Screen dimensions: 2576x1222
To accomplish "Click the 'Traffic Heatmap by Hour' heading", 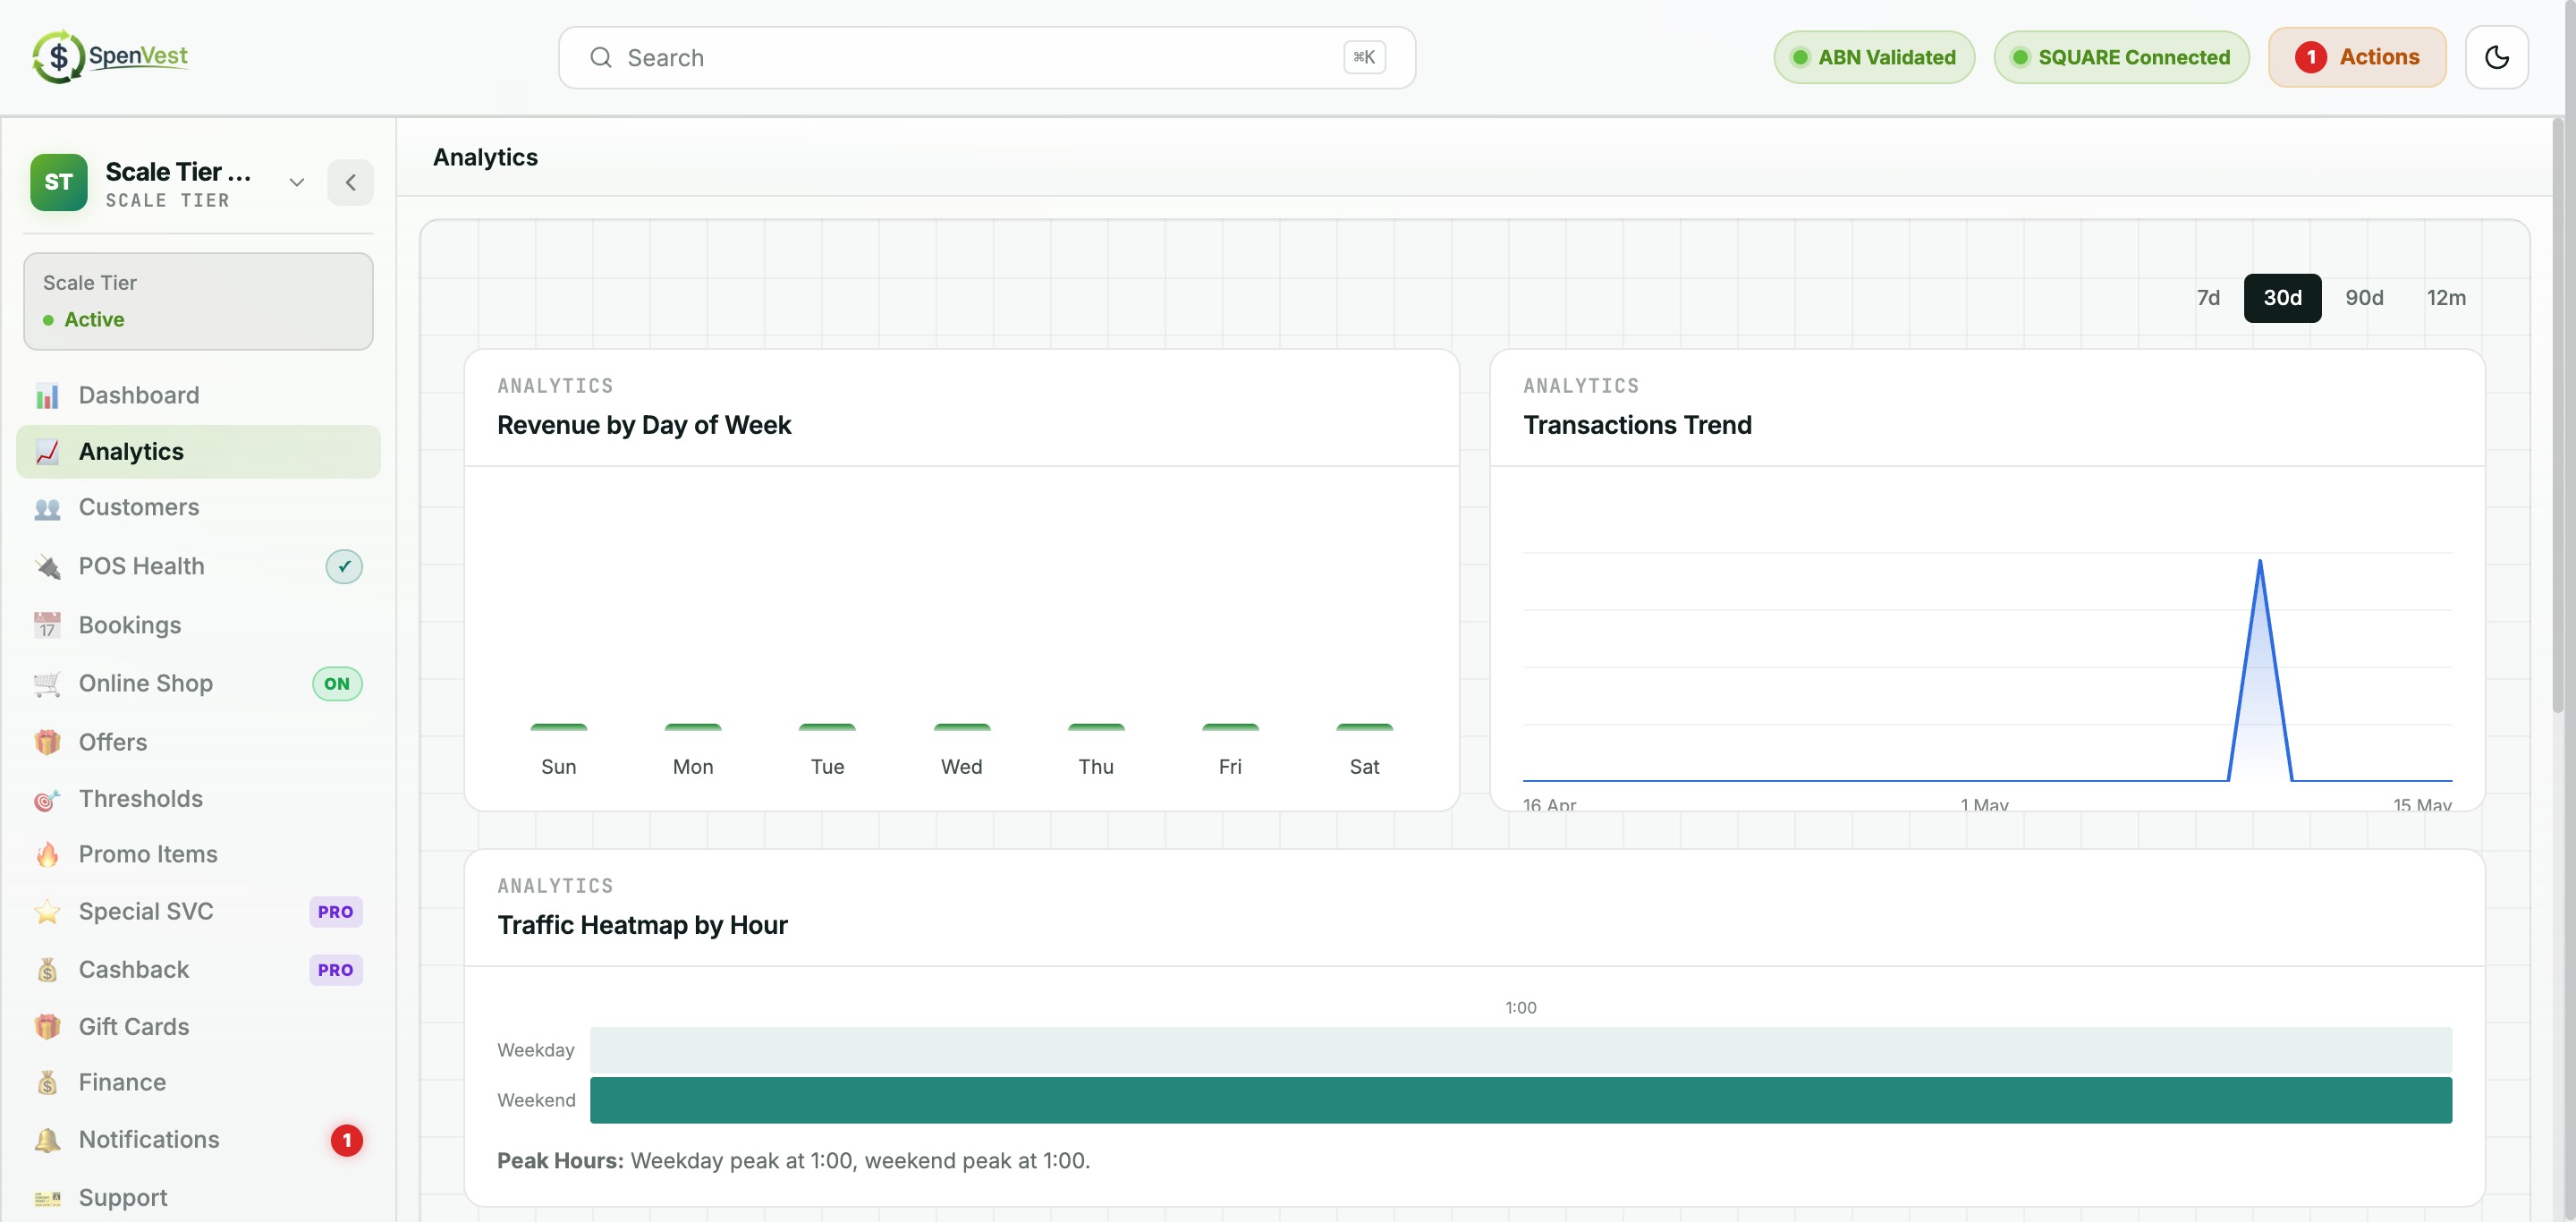I will (642, 925).
